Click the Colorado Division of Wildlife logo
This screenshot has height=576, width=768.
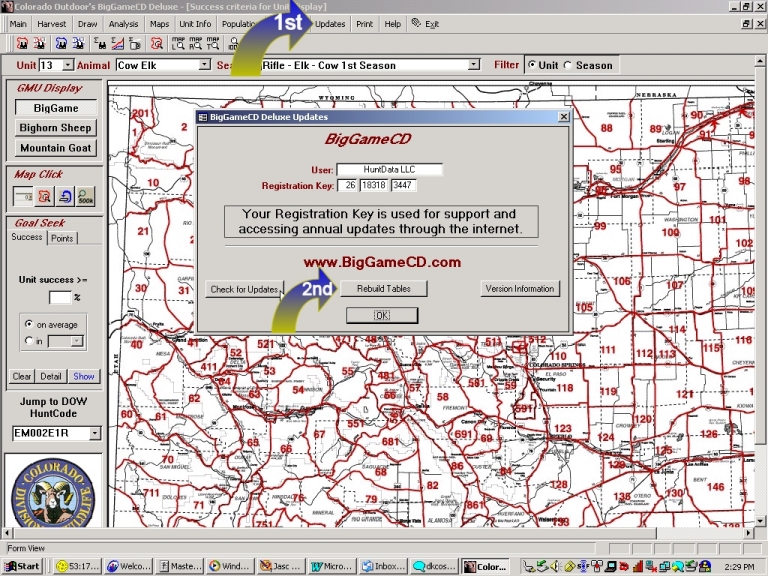click(53, 491)
